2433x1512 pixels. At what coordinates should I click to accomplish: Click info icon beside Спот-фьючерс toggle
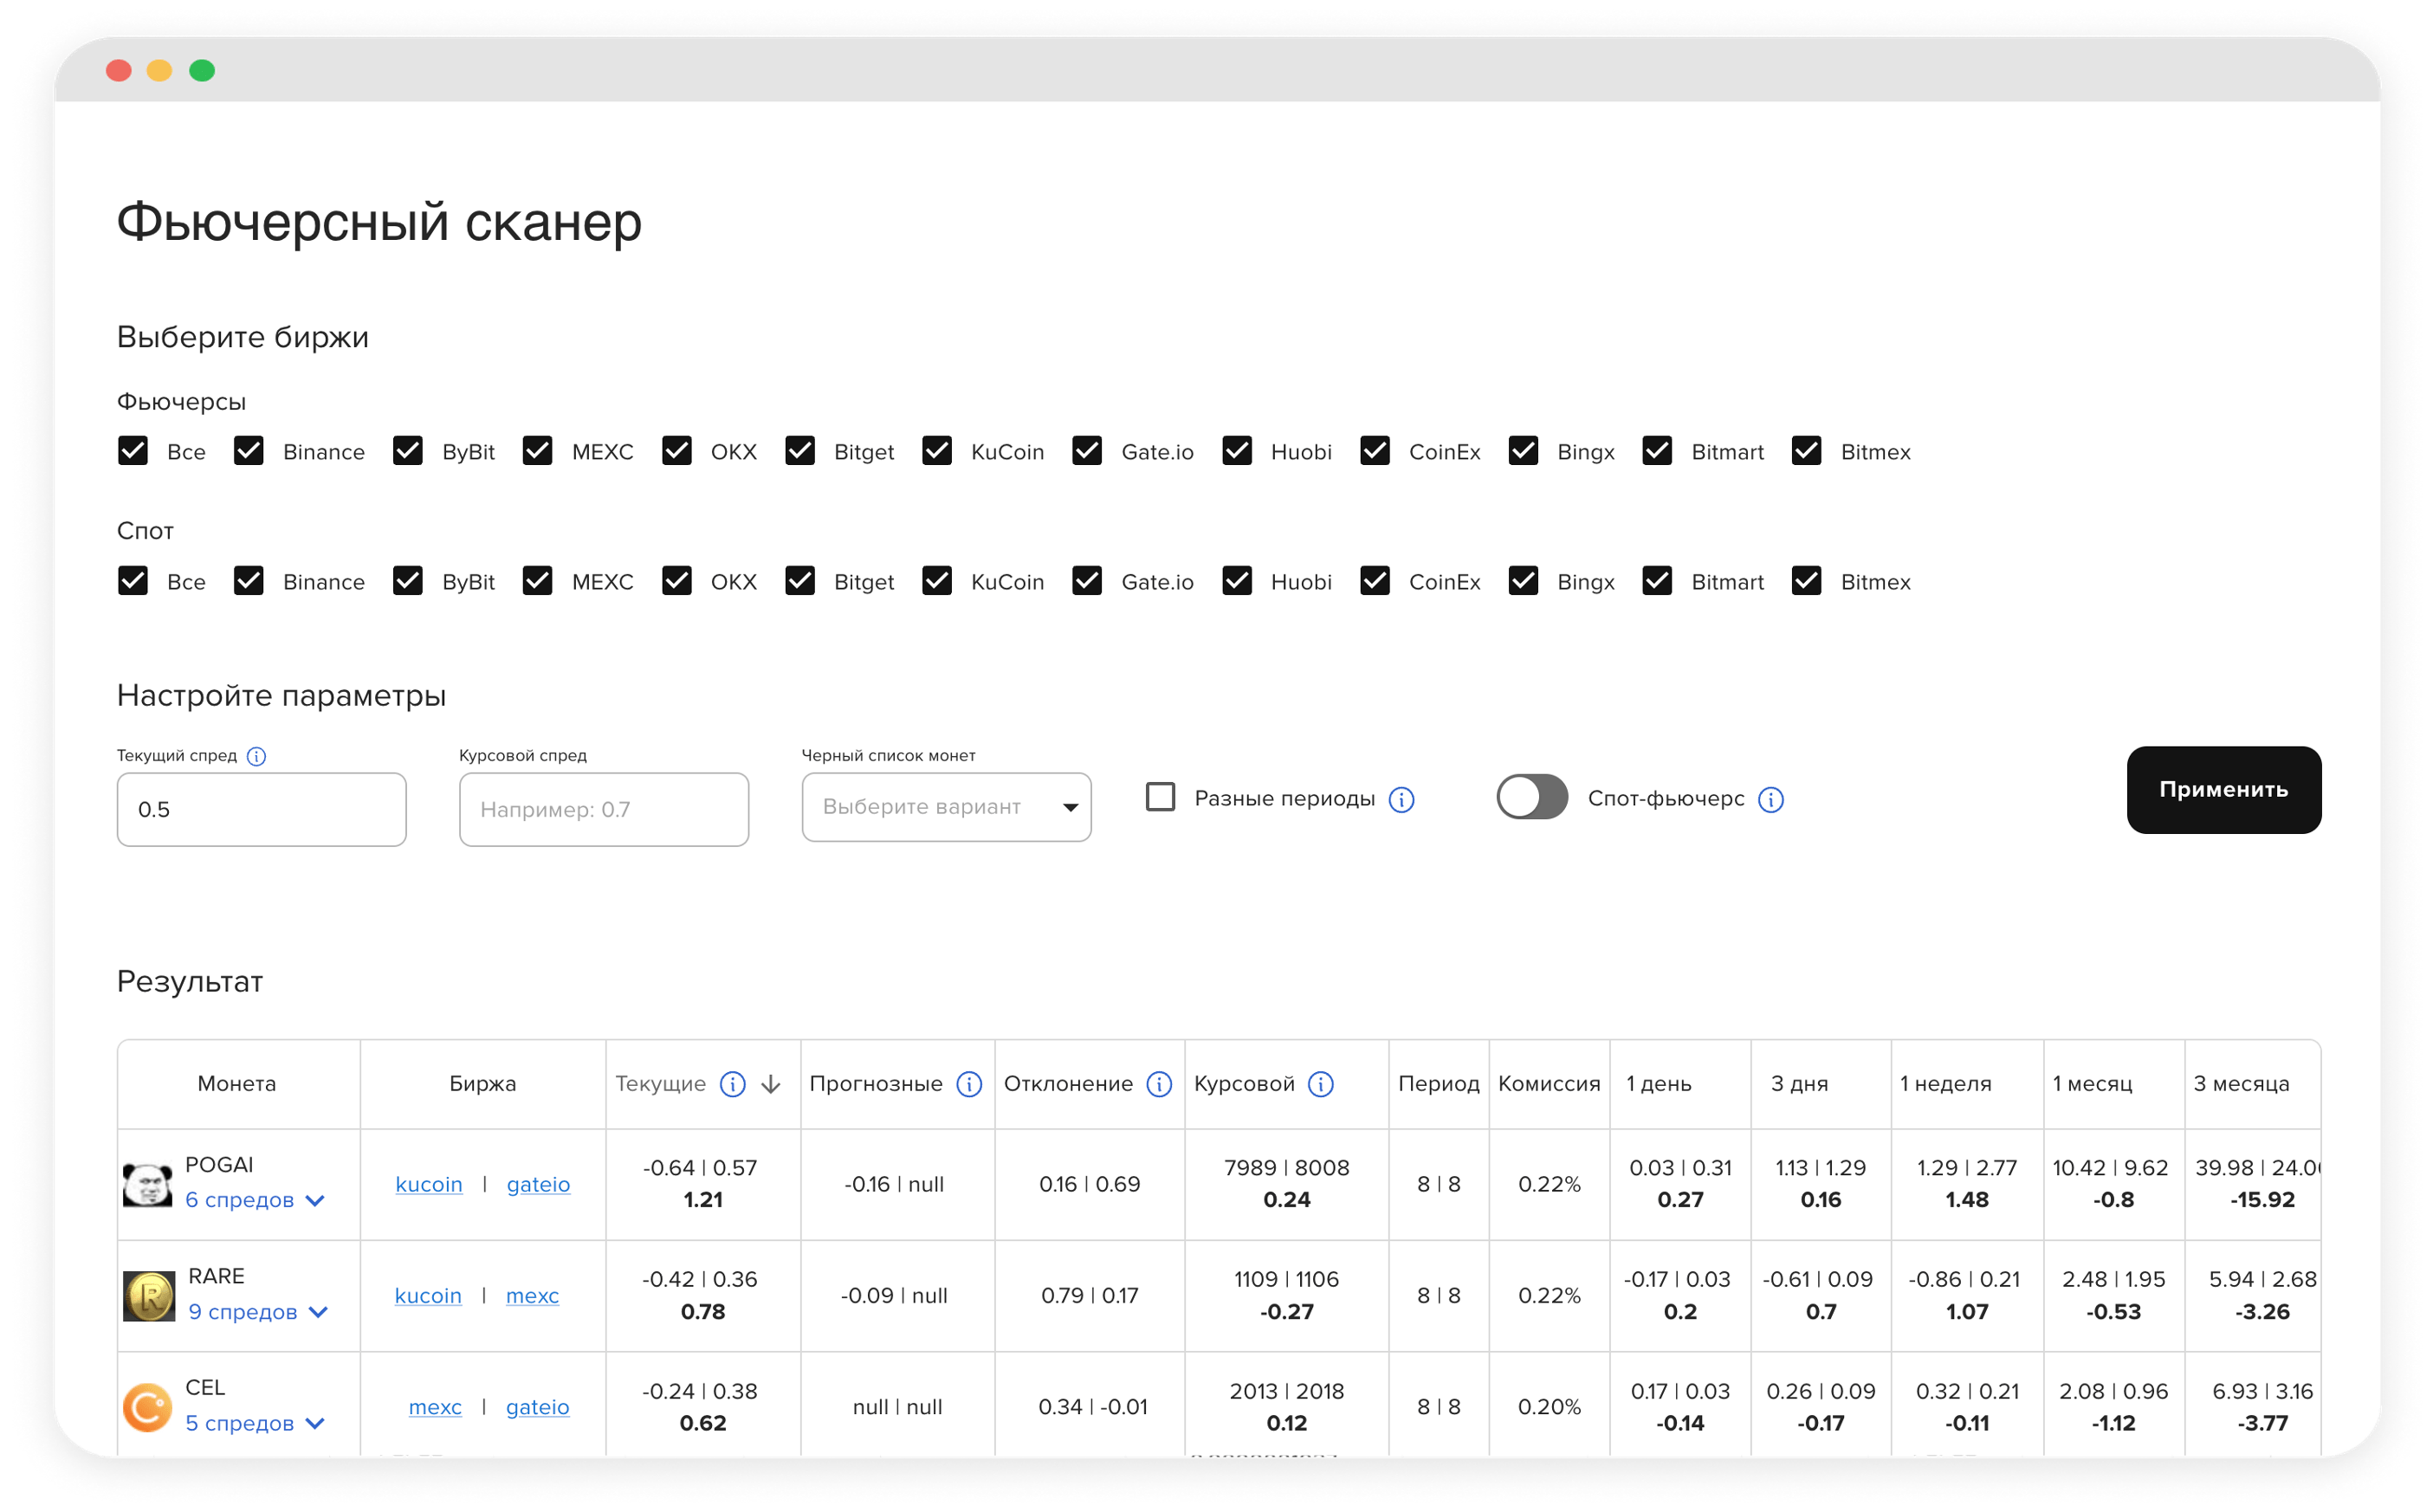pyautogui.click(x=1770, y=799)
